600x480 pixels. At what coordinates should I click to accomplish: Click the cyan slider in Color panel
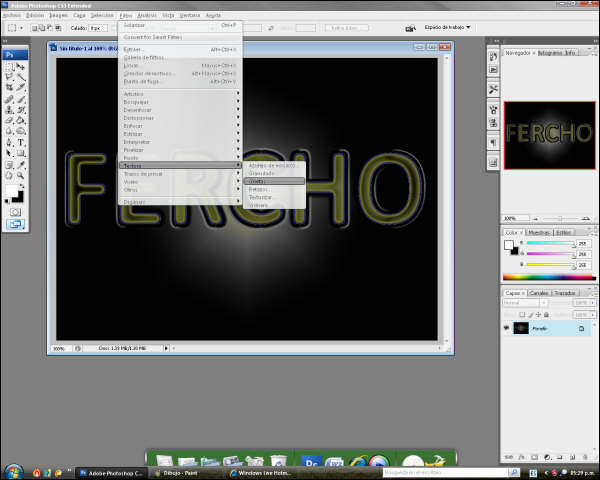[x=550, y=243]
